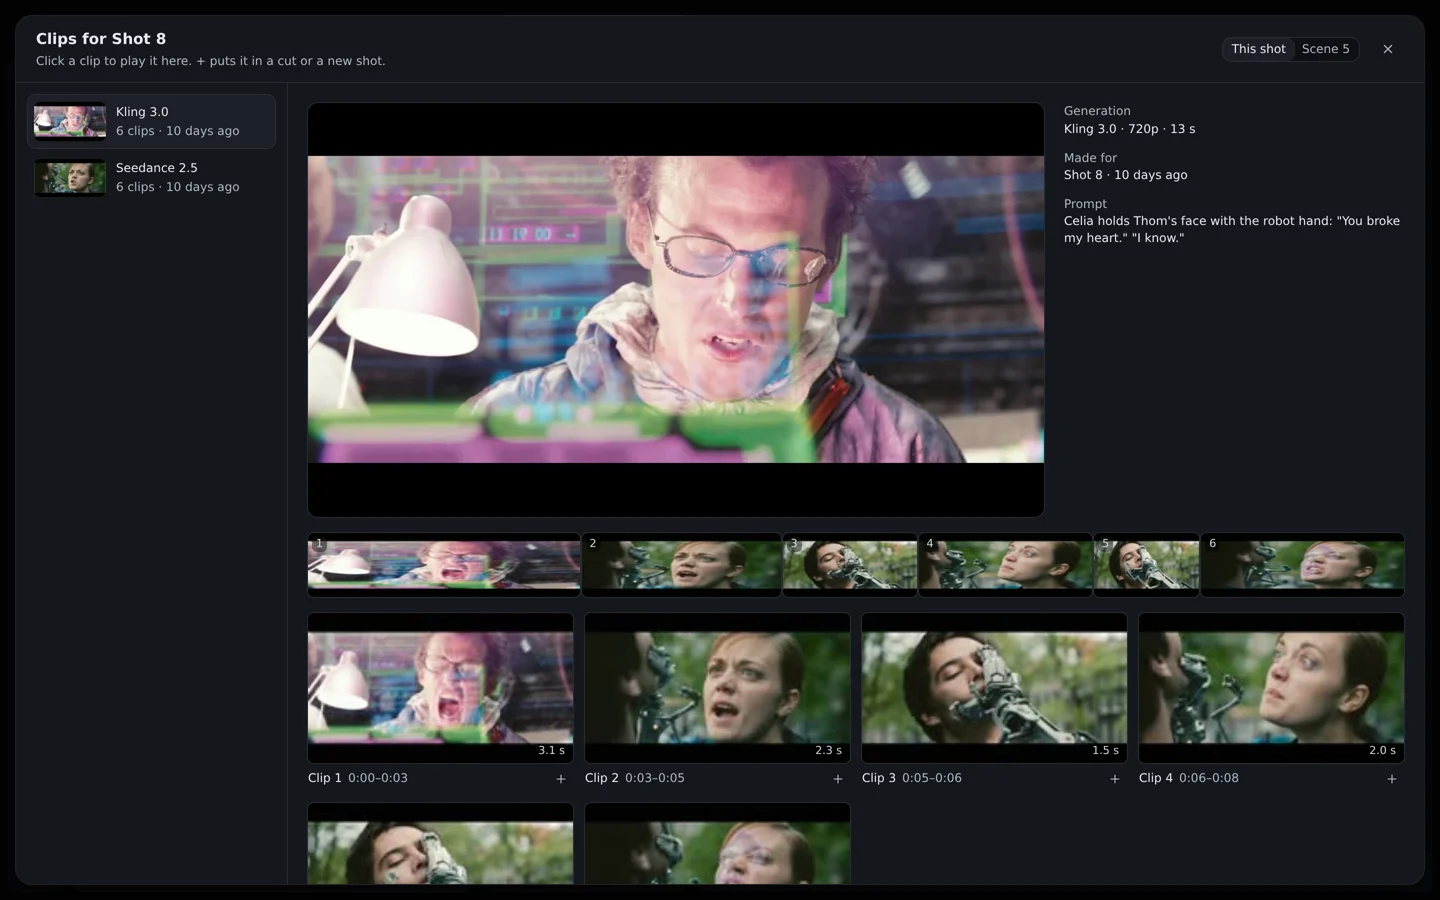Play the main video preview

click(x=676, y=310)
